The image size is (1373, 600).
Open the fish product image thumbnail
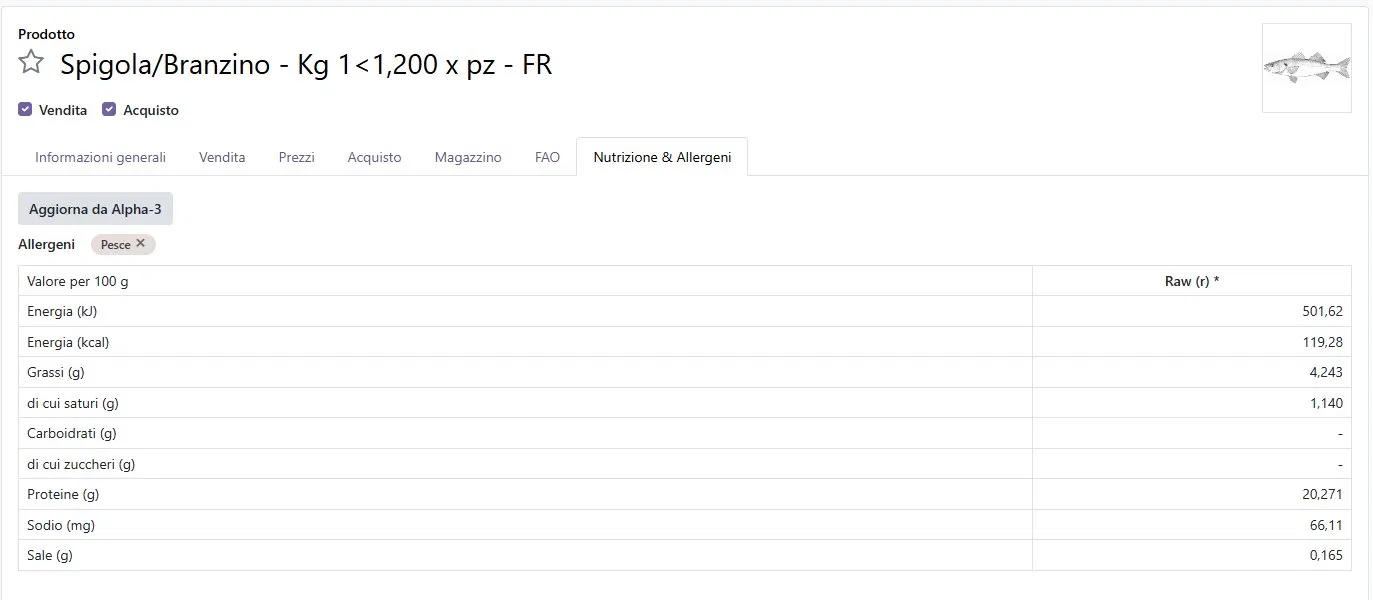(1306, 68)
